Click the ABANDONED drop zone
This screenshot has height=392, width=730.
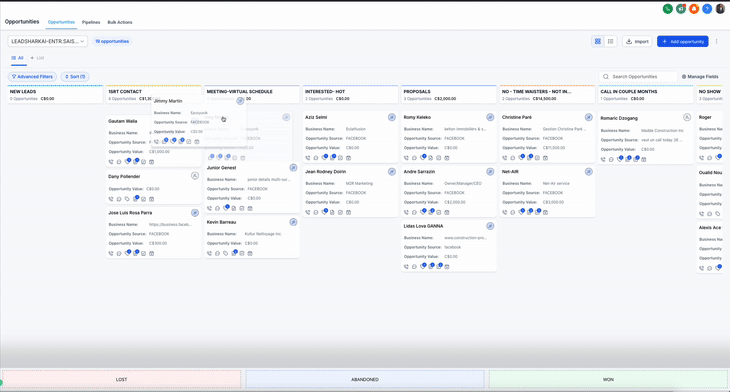365,379
